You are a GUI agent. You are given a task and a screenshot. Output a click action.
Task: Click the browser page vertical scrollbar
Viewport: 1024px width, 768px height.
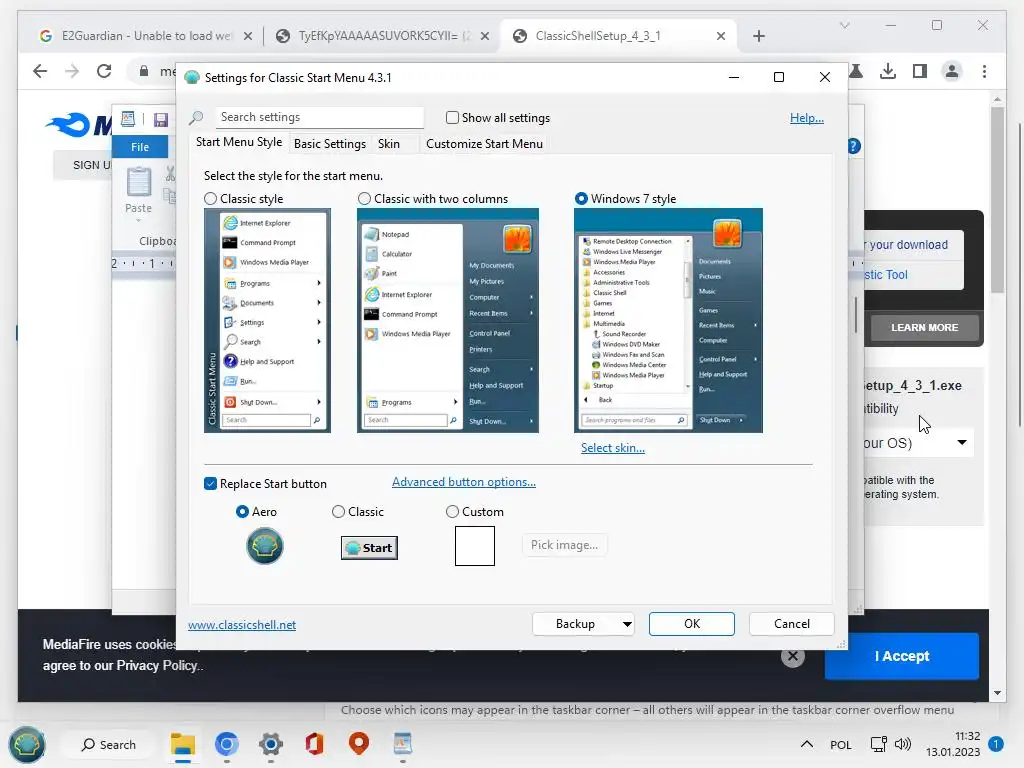click(x=997, y=200)
